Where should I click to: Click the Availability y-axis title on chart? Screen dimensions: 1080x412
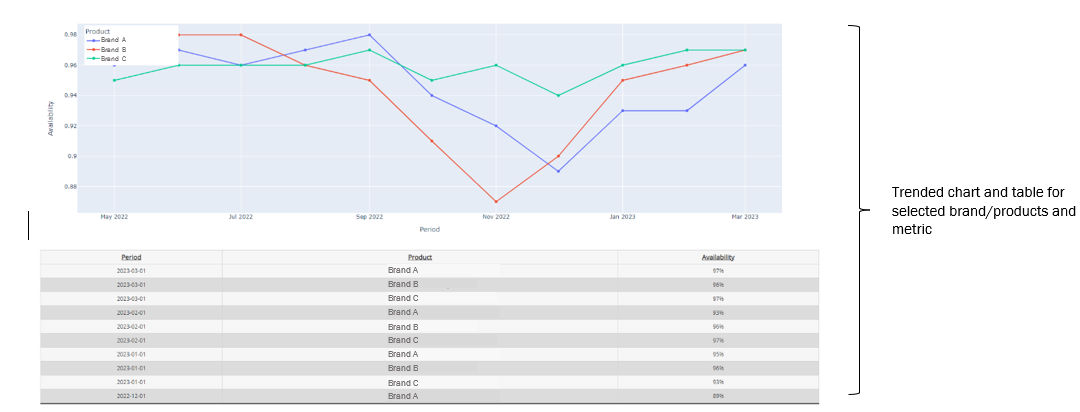[x=51, y=117]
